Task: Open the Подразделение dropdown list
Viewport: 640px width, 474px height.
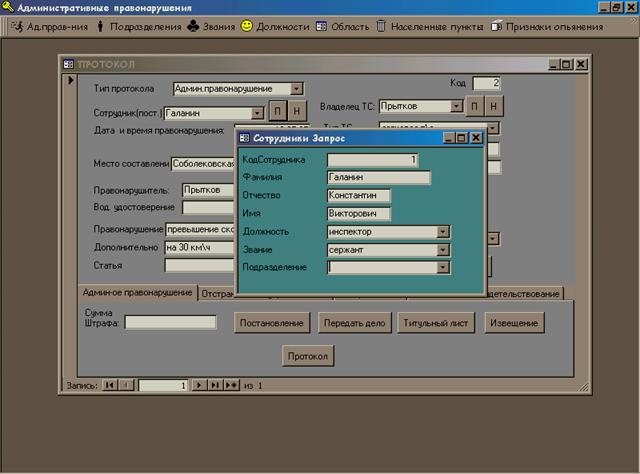Action: tap(443, 268)
